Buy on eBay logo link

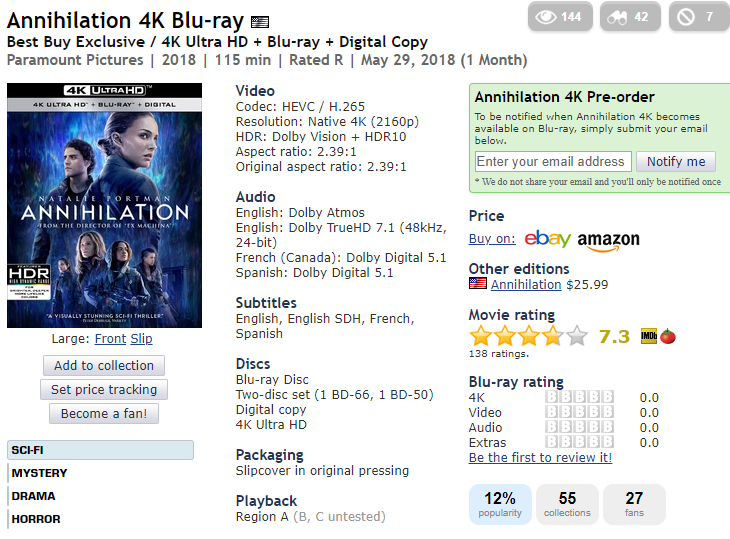(x=548, y=238)
